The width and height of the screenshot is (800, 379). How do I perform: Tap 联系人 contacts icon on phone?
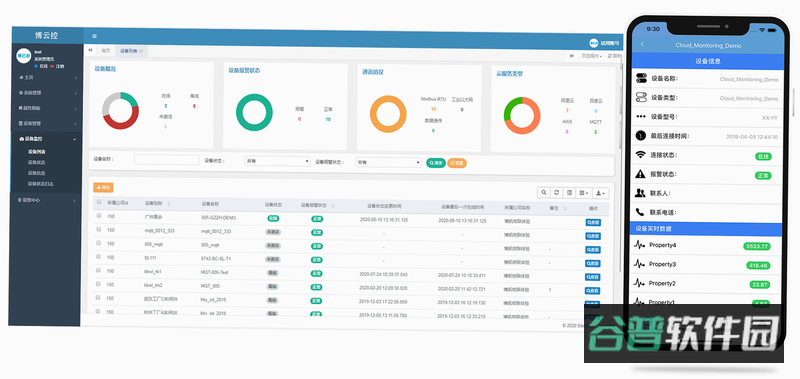click(640, 193)
